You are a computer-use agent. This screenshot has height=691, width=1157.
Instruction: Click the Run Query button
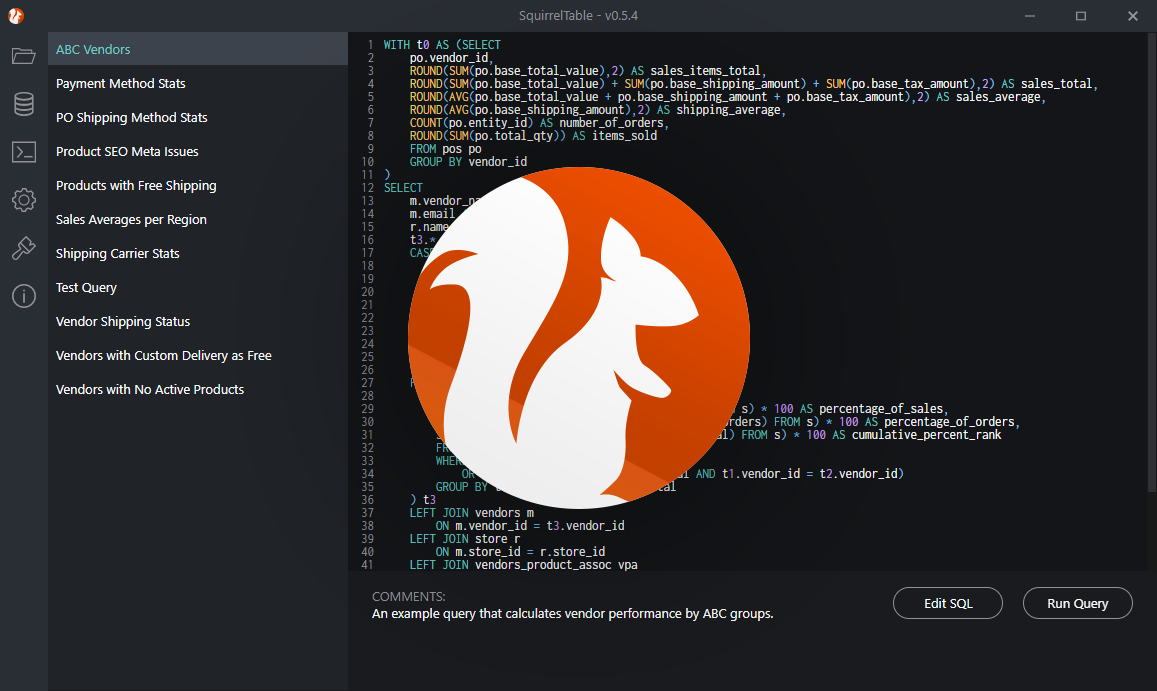(1077, 603)
